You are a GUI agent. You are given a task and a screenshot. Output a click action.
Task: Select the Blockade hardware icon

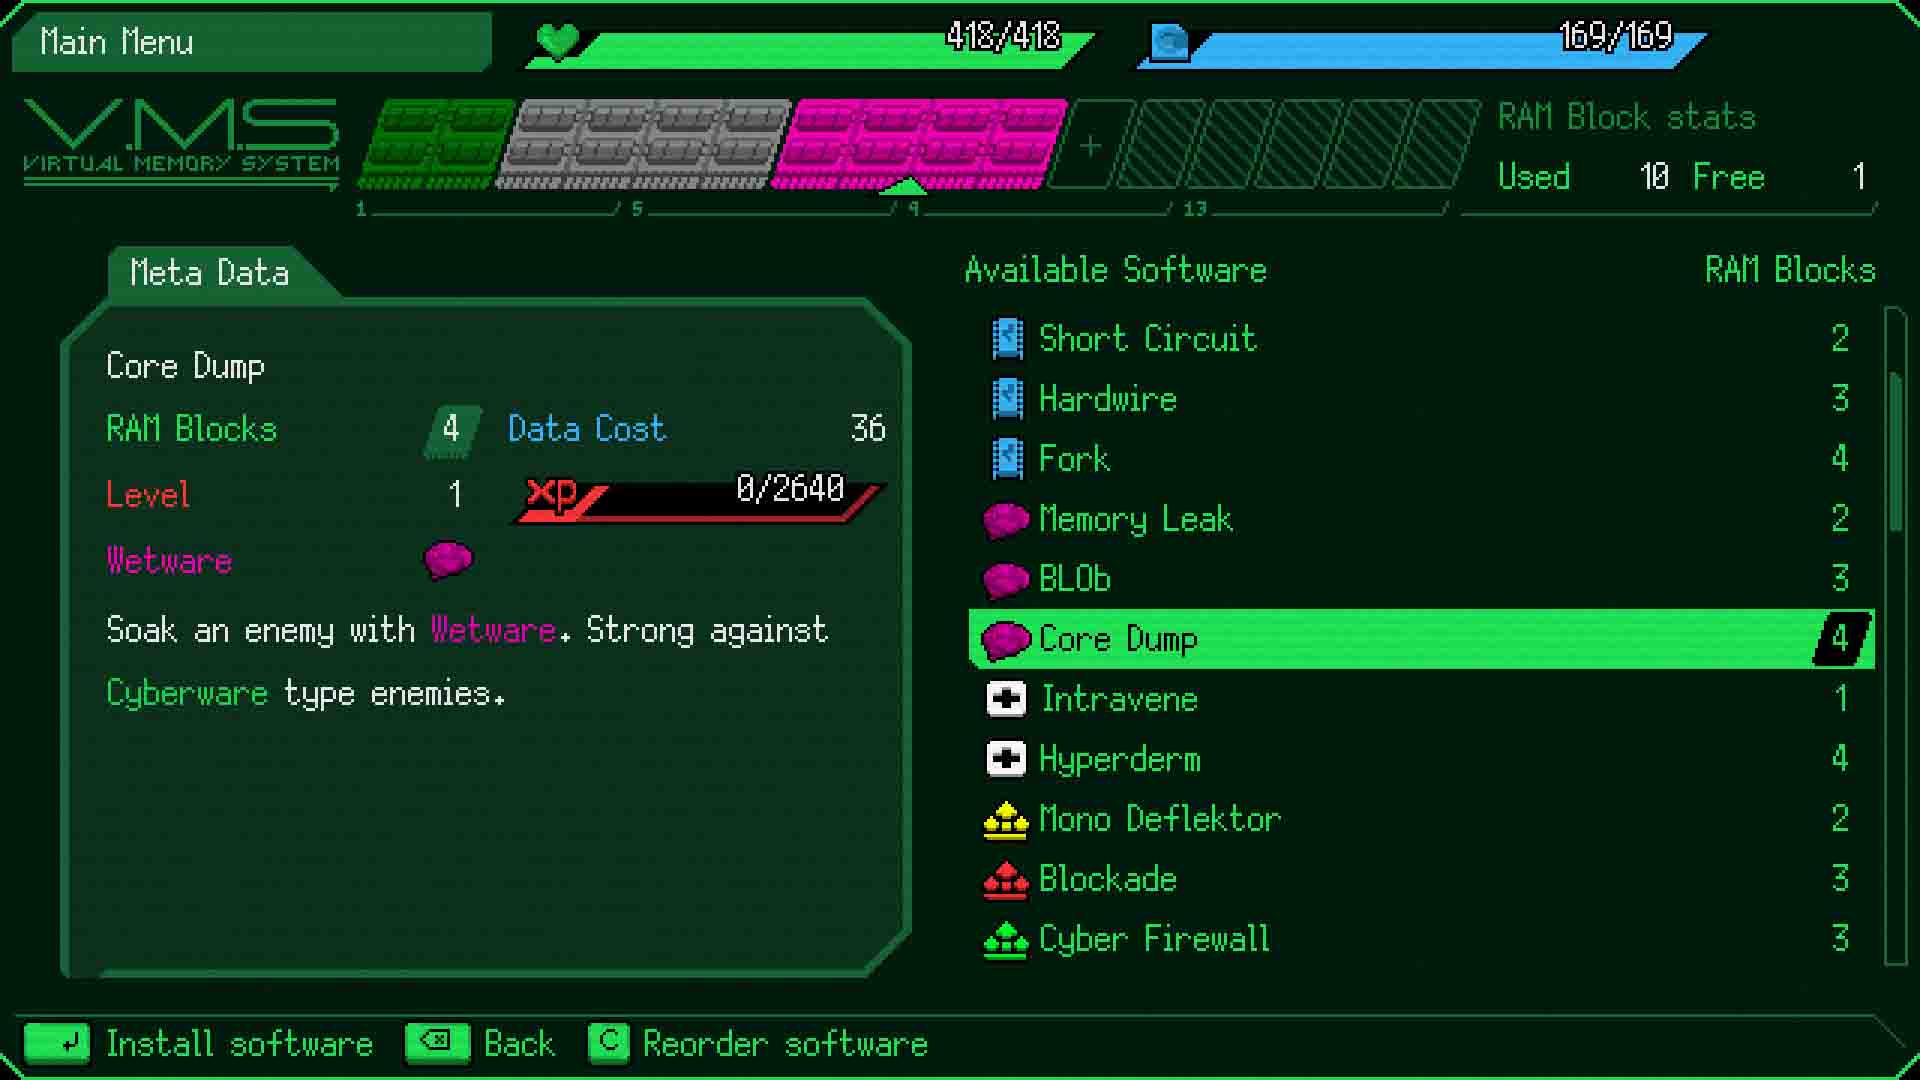(1005, 880)
